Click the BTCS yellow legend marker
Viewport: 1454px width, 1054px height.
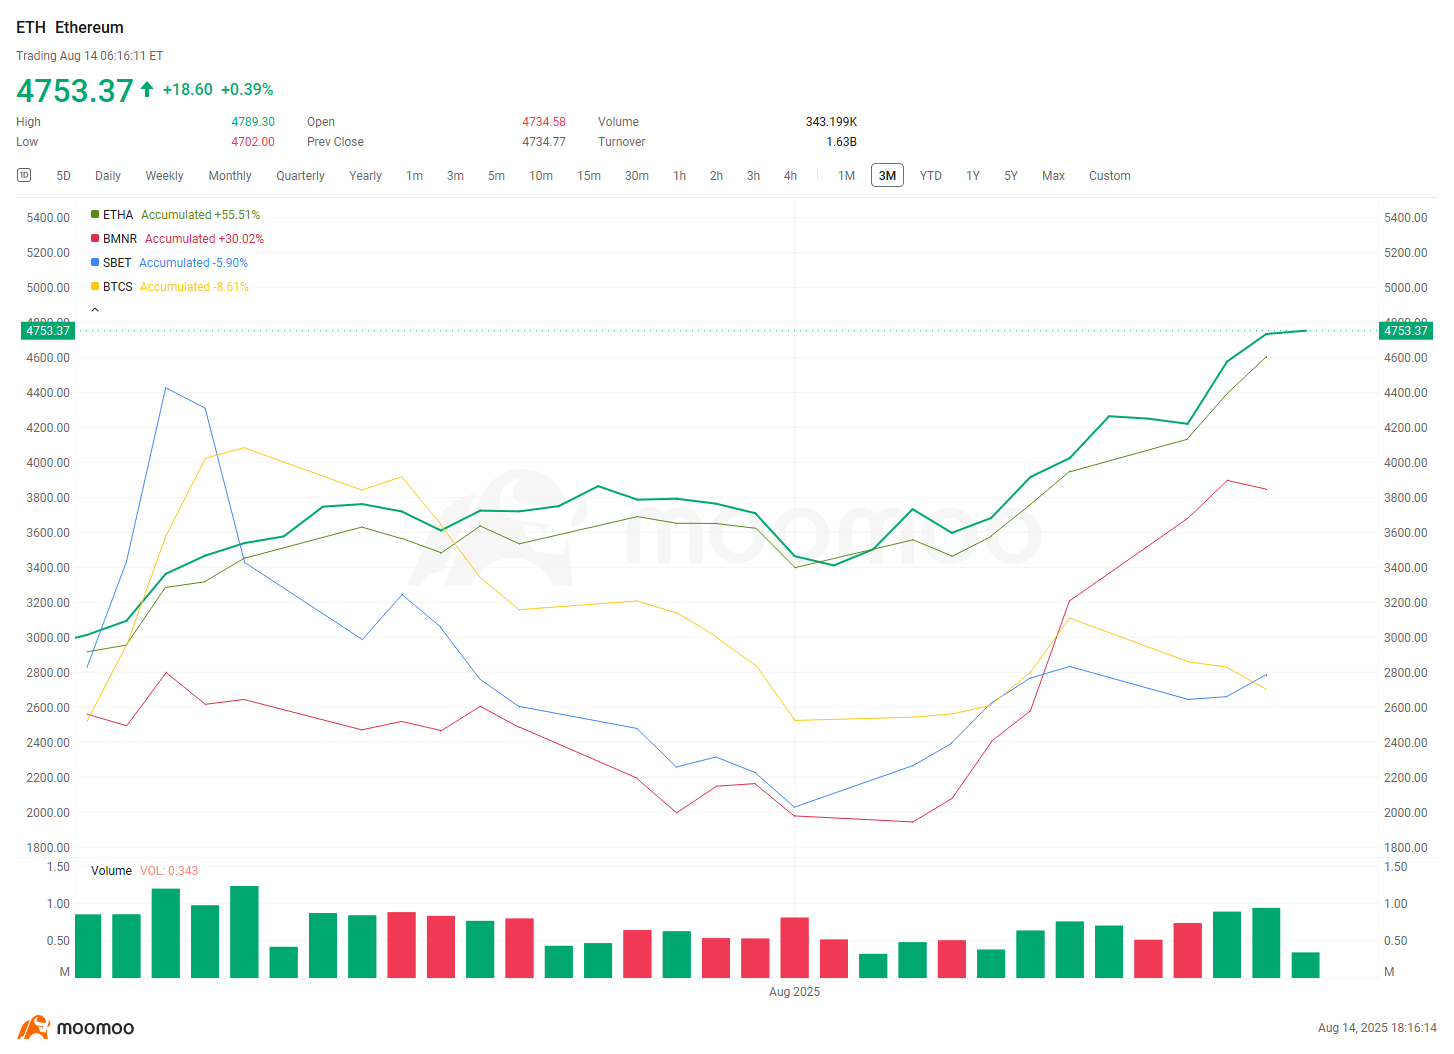[x=95, y=286]
